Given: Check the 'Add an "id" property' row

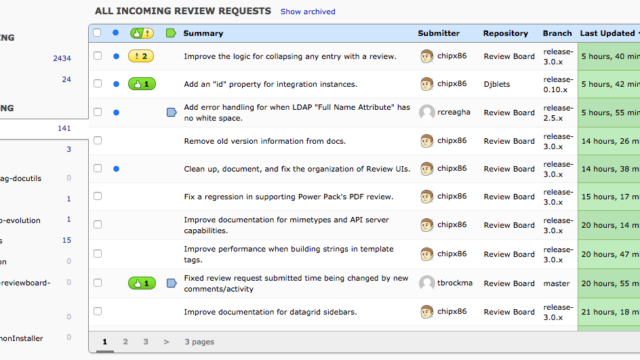Looking at the screenshot, I should click(98, 83).
